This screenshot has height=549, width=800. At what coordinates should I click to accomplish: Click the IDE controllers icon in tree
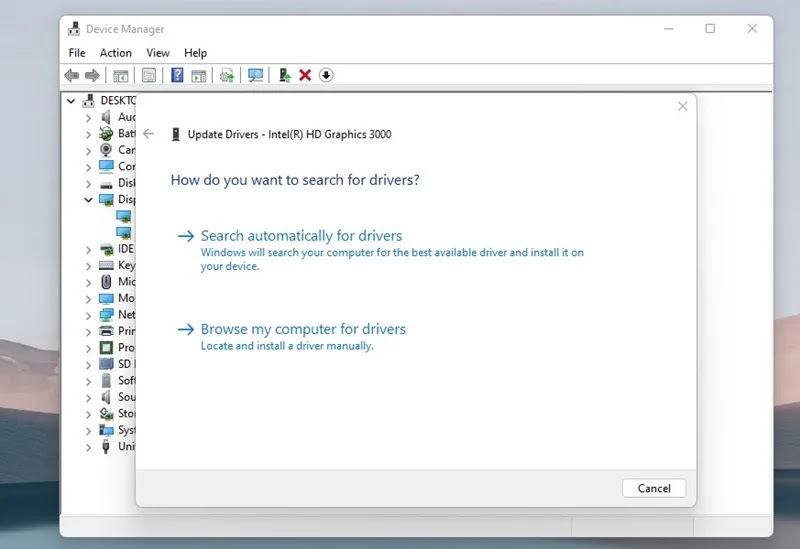[x=106, y=249]
